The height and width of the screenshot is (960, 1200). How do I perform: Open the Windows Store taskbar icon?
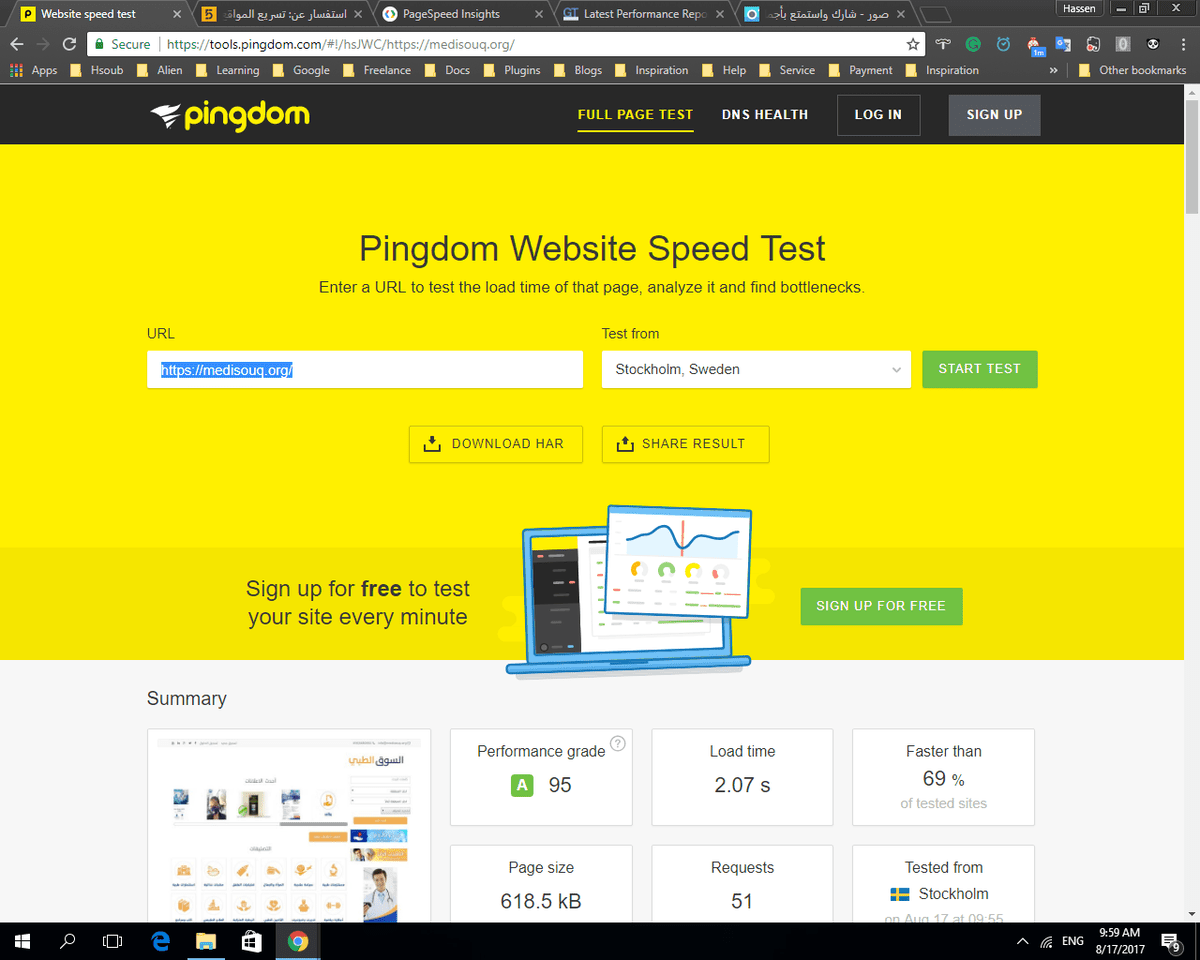(x=252, y=941)
